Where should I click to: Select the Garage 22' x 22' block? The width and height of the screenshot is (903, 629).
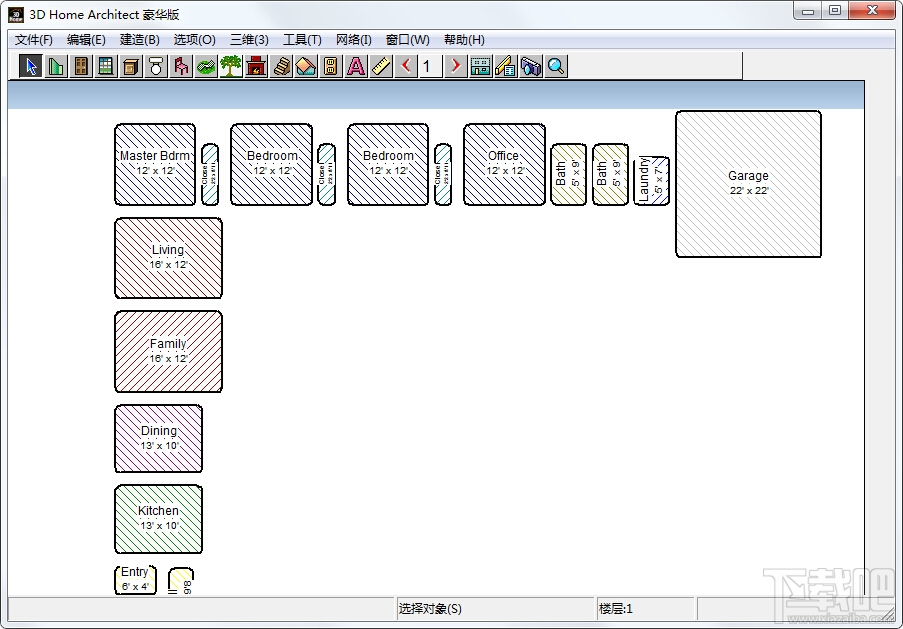click(x=748, y=184)
